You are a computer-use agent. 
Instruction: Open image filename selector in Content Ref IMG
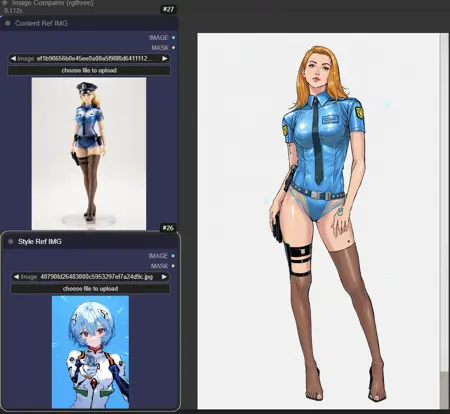pos(89,59)
